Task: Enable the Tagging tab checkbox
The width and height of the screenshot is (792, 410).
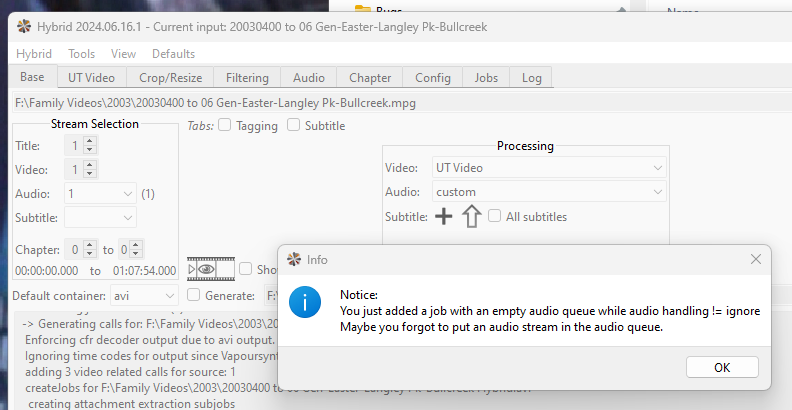Action: tap(225, 126)
